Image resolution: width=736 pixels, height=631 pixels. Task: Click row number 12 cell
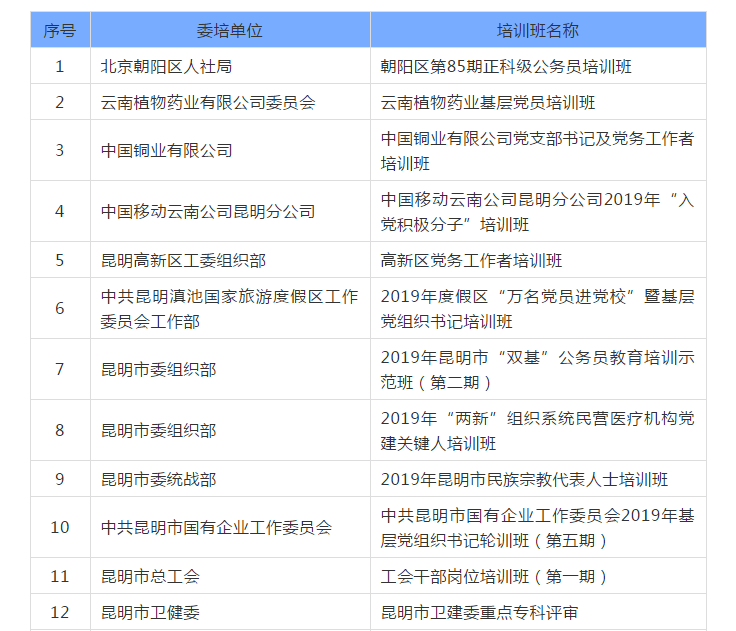pyautogui.click(x=60, y=612)
